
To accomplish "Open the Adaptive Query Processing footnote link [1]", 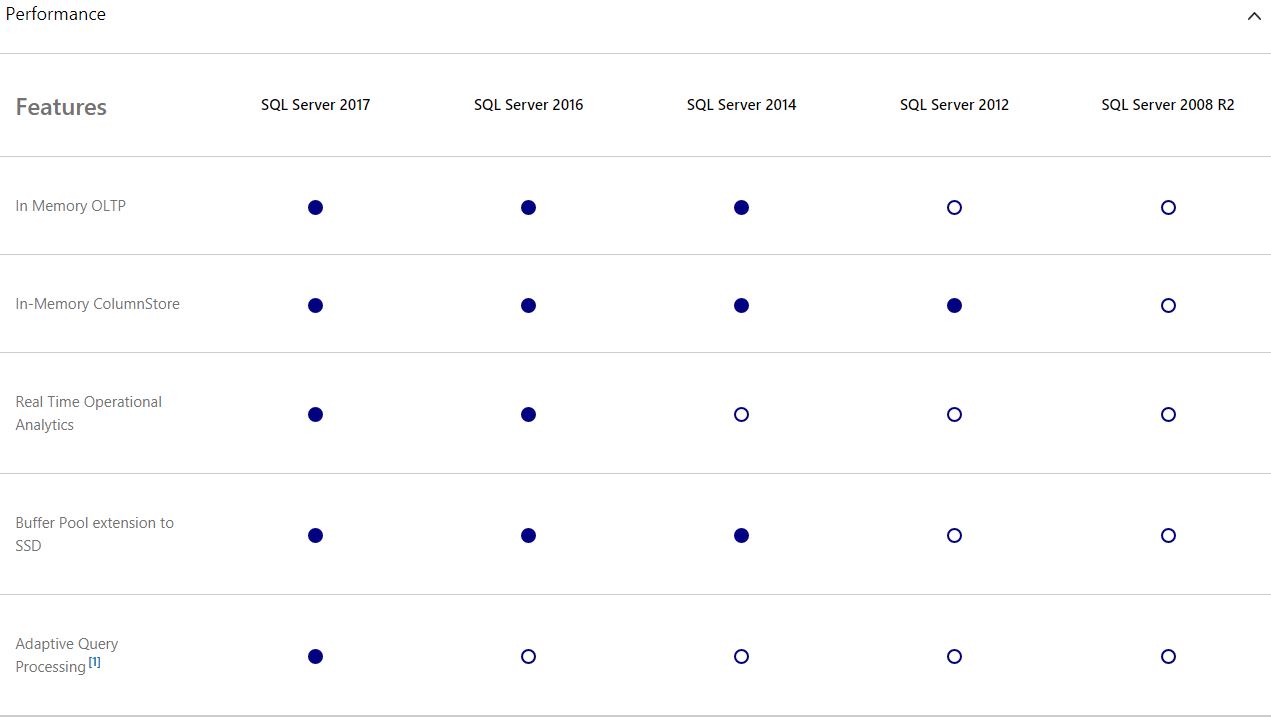I will click(x=94, y=661).
